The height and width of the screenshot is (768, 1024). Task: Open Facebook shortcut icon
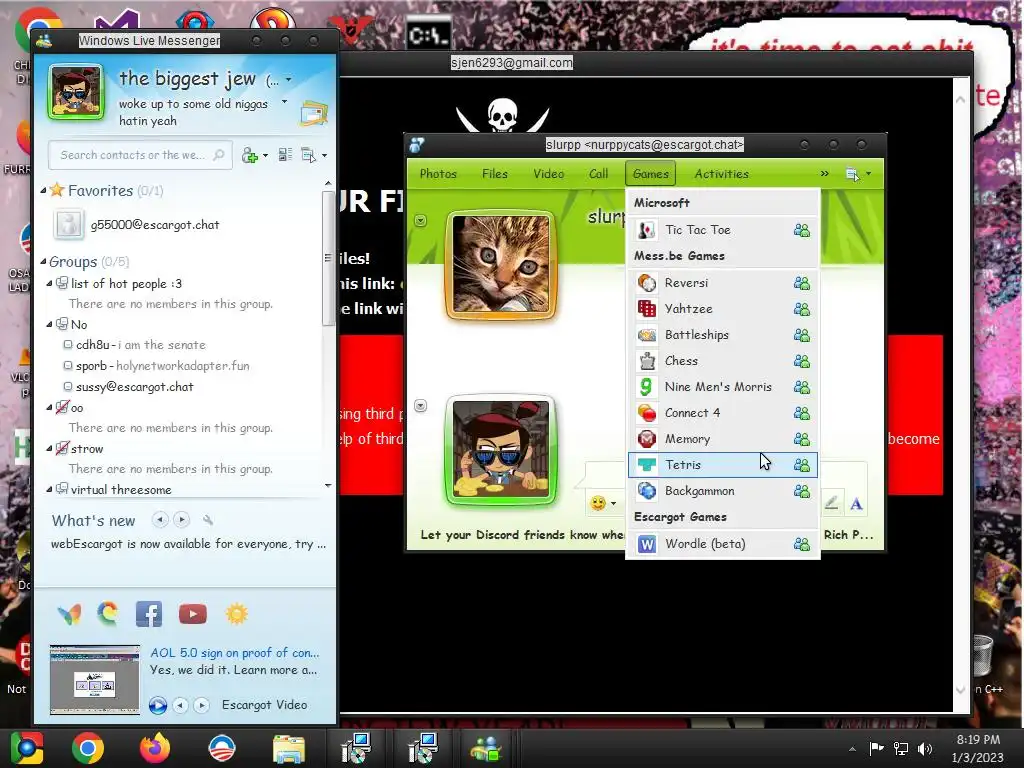(149, 614)
